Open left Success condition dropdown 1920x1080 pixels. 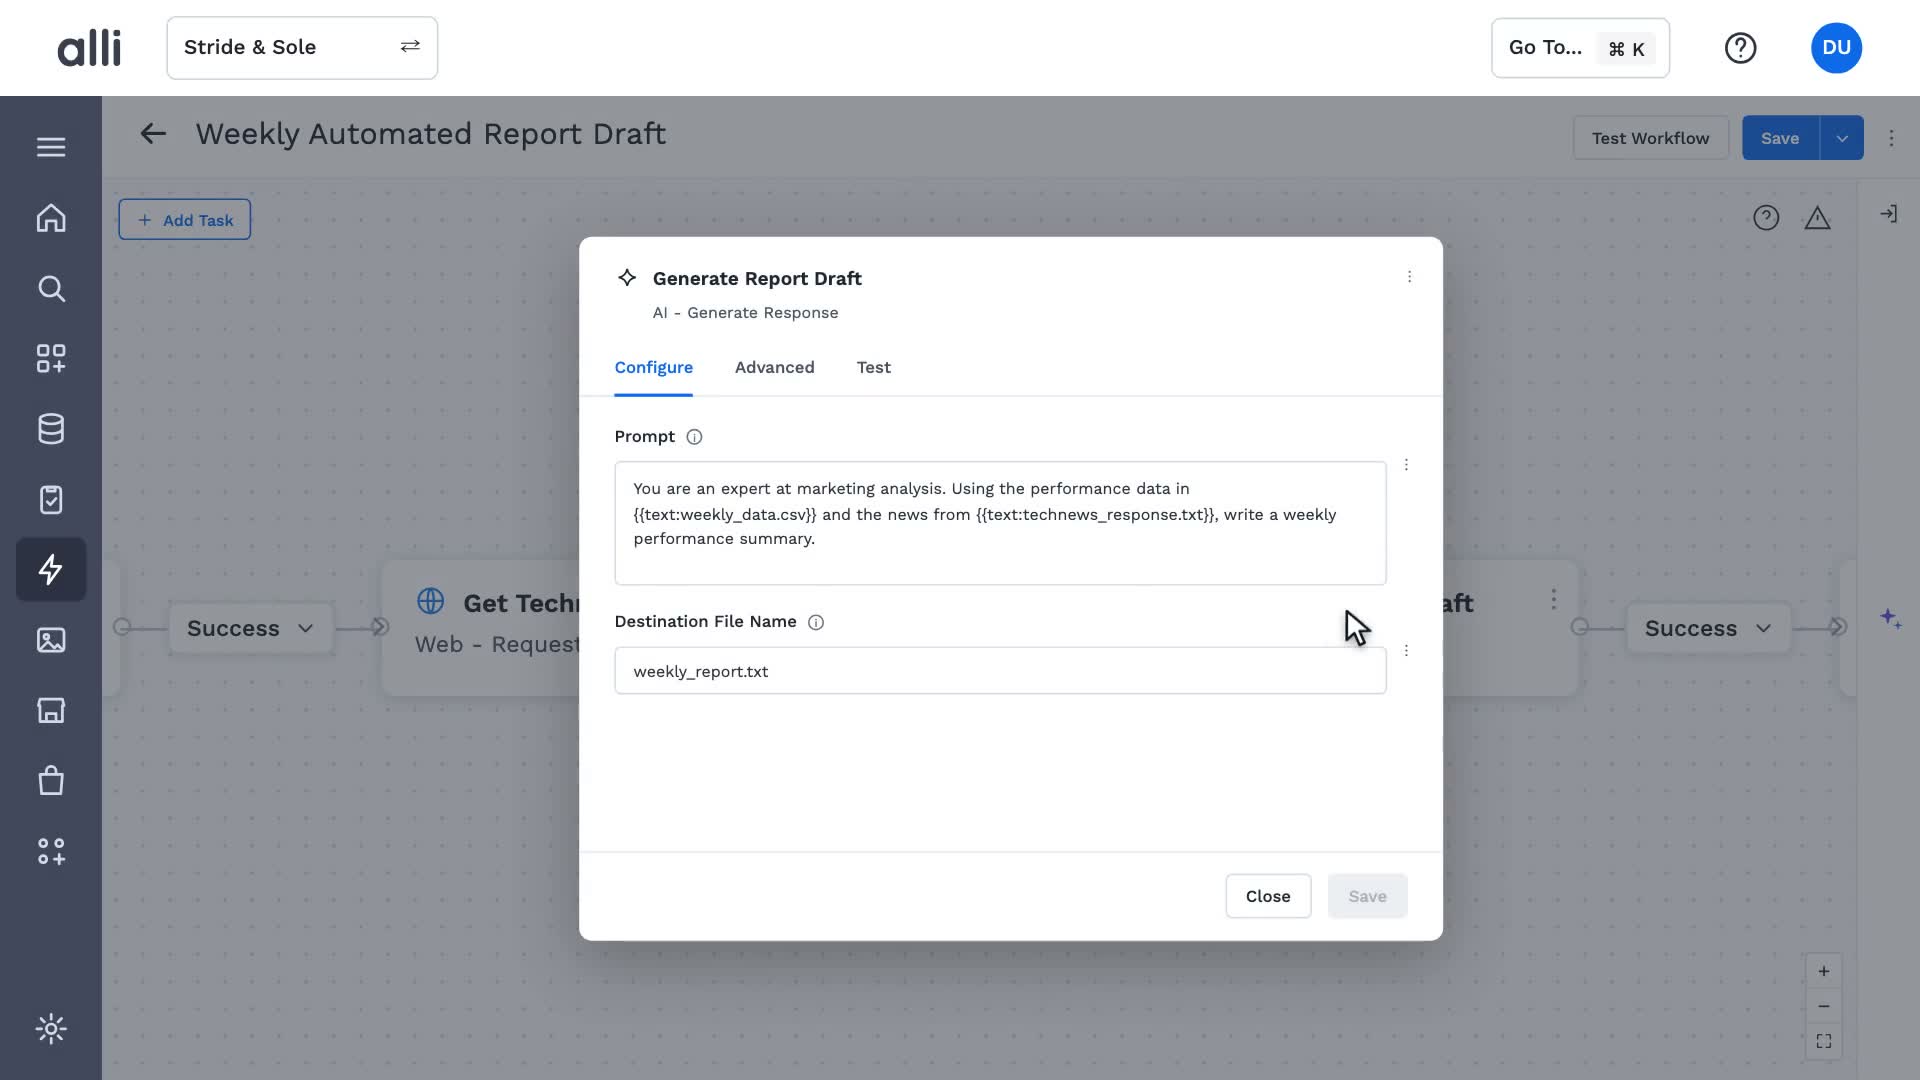click(x=250, y=628)
